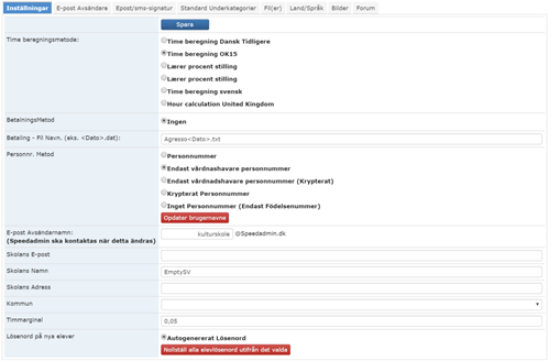Select Time beregning OK15 option
This screenshot has width=553, height=364.
(x=164, y=53)
